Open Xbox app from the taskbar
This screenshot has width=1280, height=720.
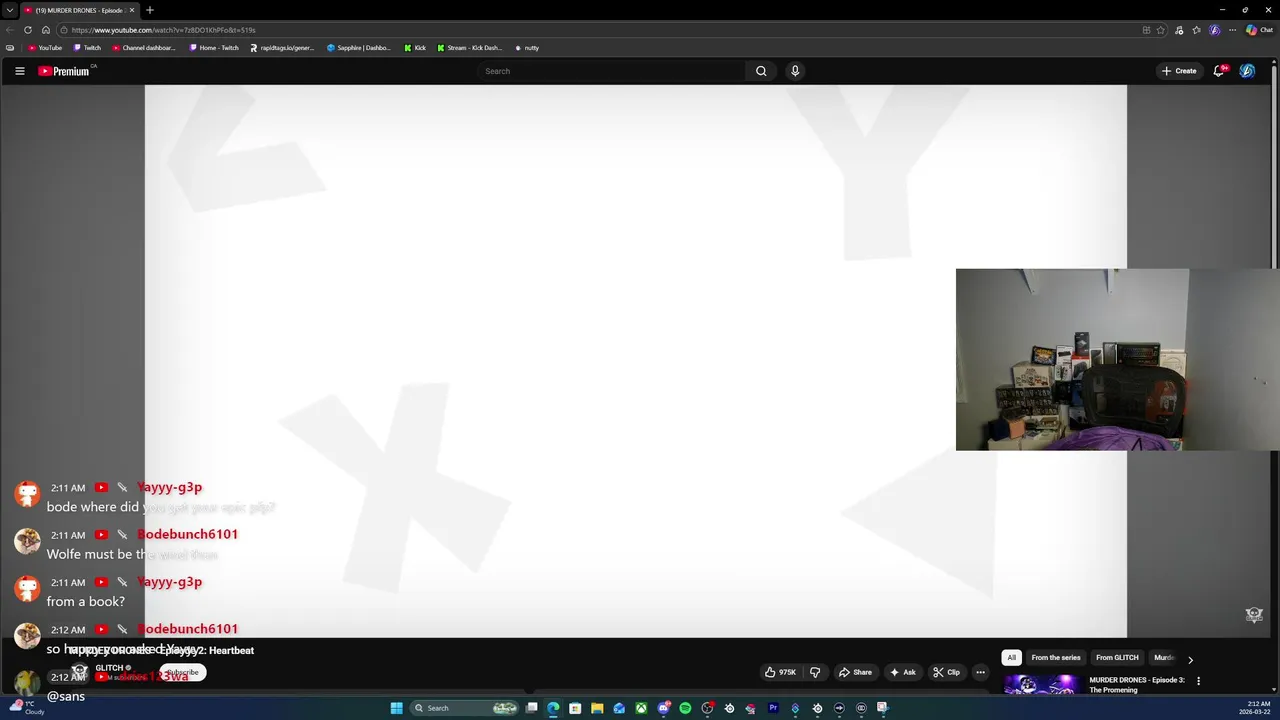(x=641, y=708)
